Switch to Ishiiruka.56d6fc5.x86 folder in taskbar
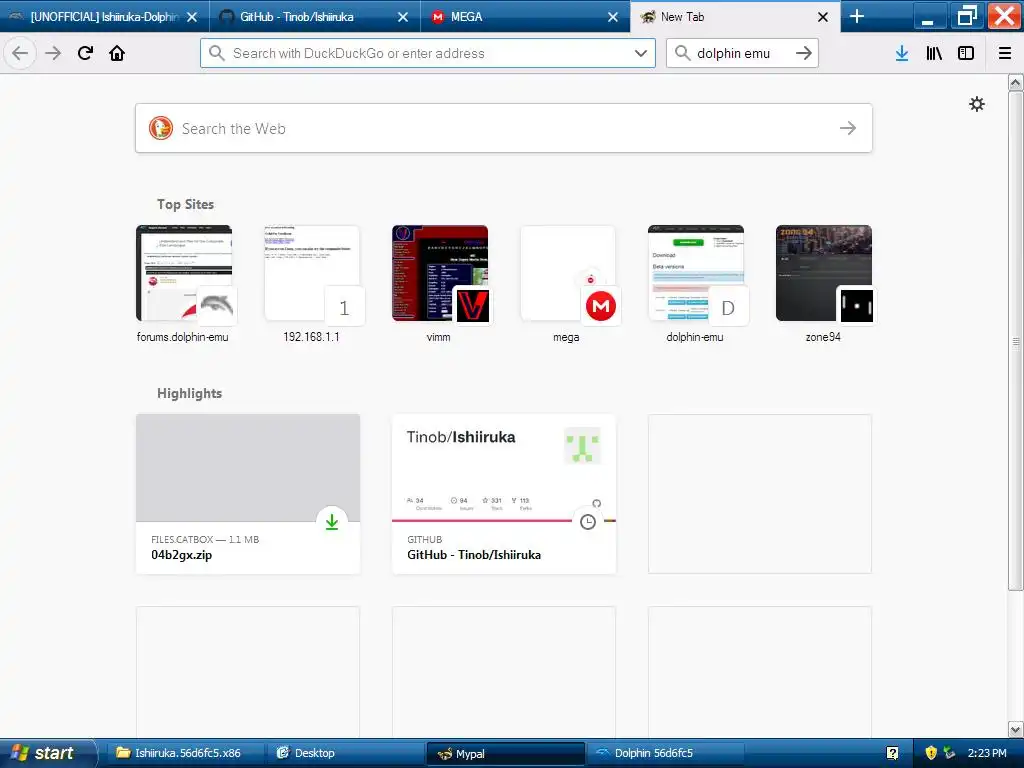1024x768 pixels. coord(184,753)
